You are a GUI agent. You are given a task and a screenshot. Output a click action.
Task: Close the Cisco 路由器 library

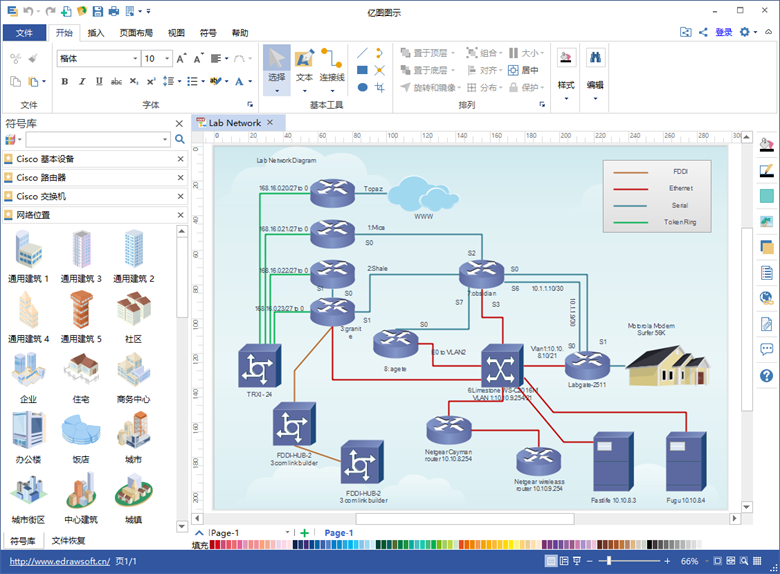pyautogui.click(x=181, y=178)
